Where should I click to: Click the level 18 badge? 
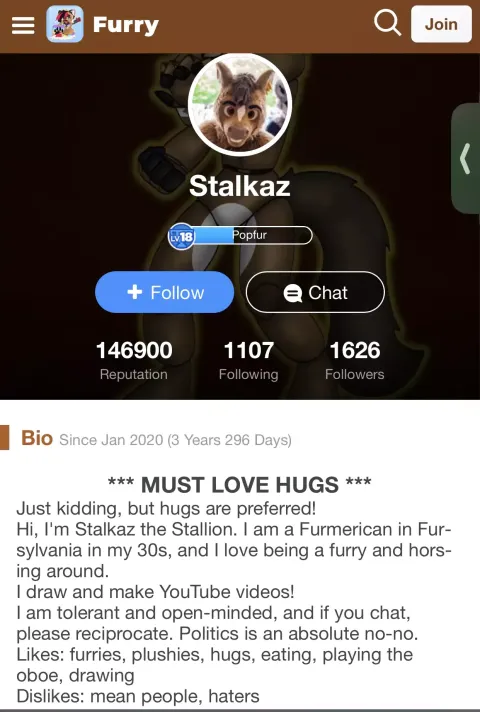(181, 236)
